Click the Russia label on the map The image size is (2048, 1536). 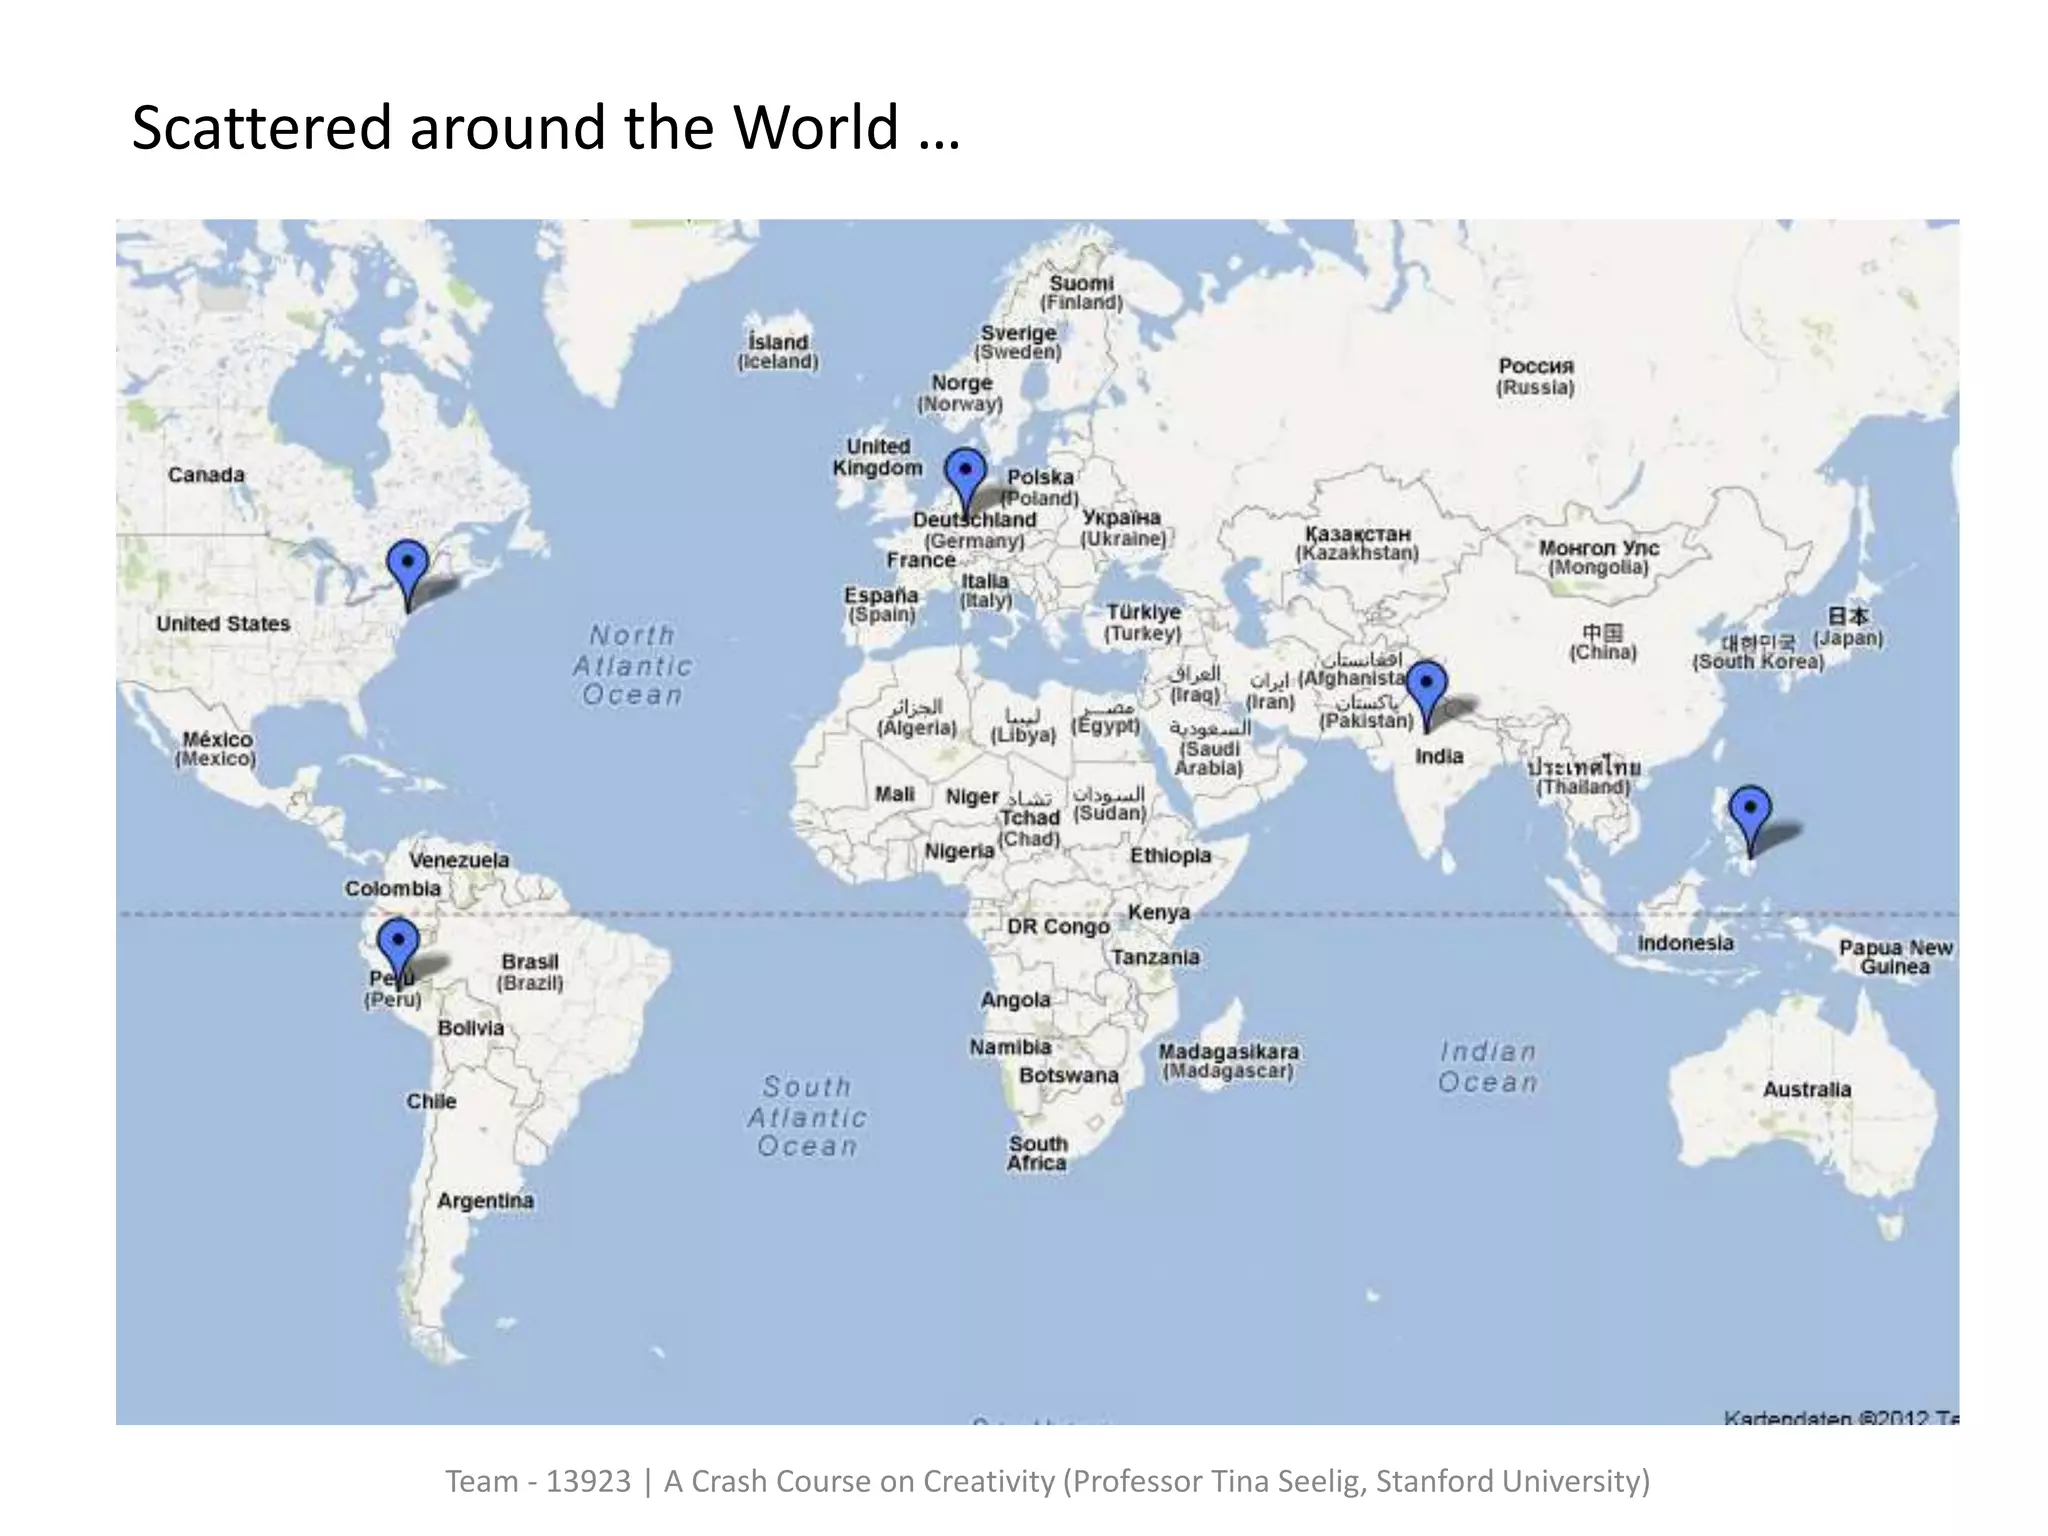click(1535, 376)
